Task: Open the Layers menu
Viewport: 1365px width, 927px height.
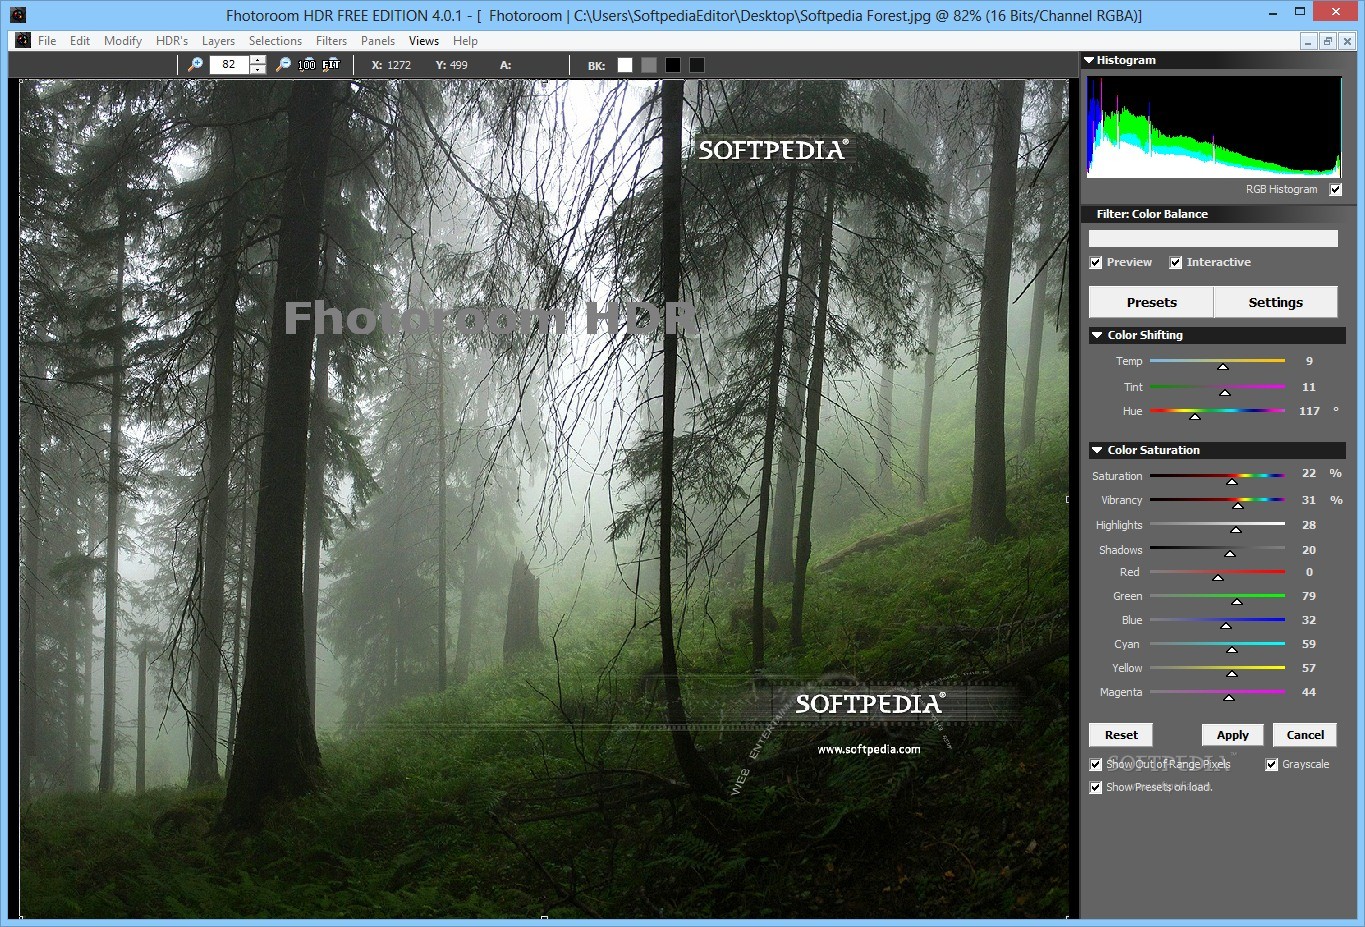Action: [x=218, y=41]
